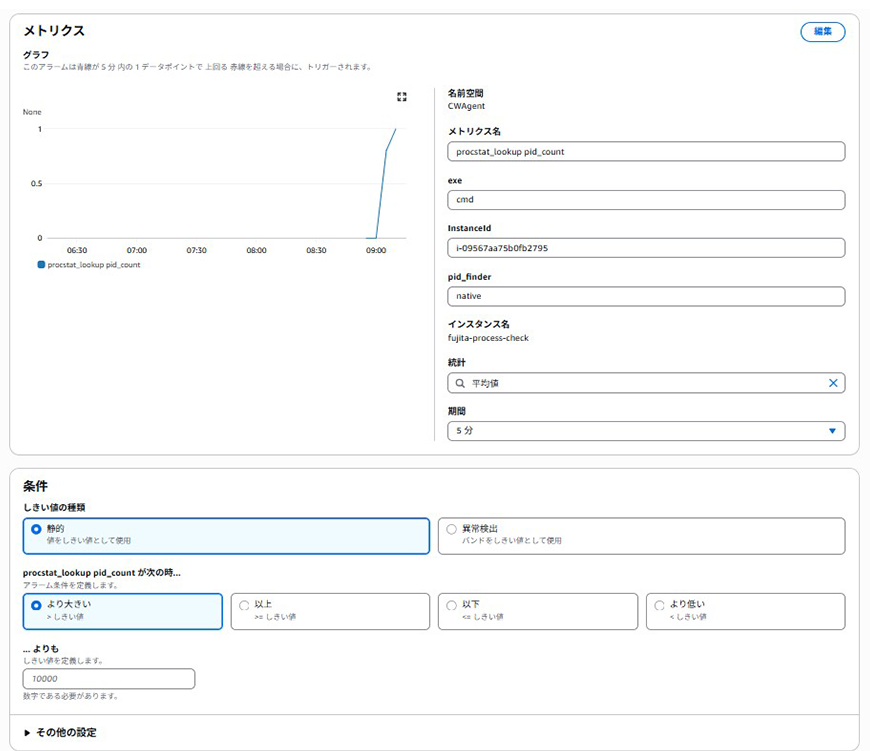Click the pid_finder field containing native
The image size is (870, 751).
pos(646,296)
